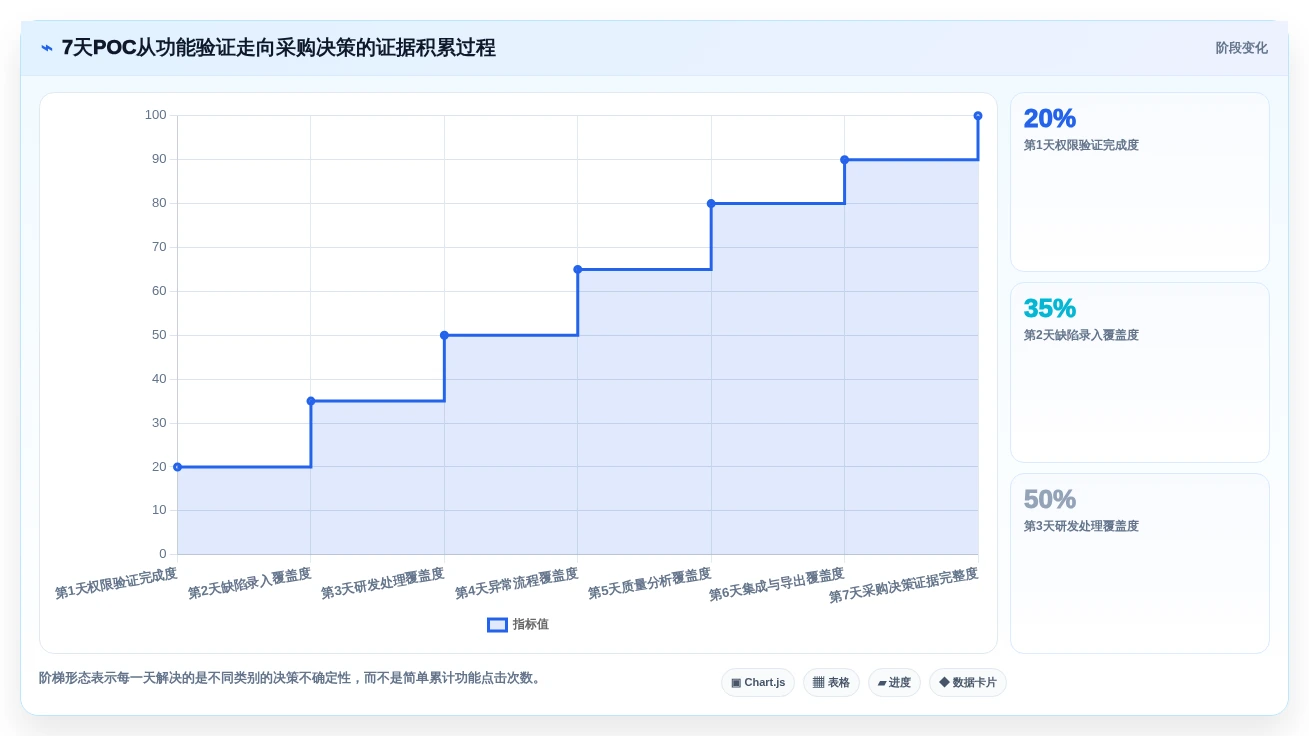Click the y-axis tick label 0
The image size is (1309, 736).
[x=163, y=554]
